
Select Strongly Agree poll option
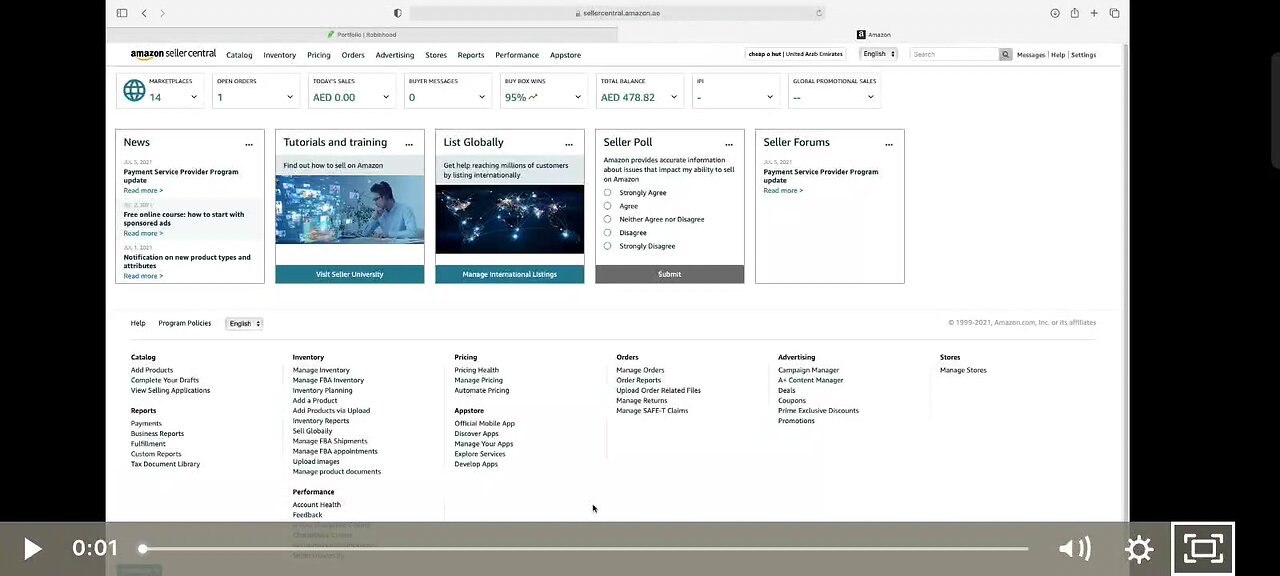pos(607,192)
